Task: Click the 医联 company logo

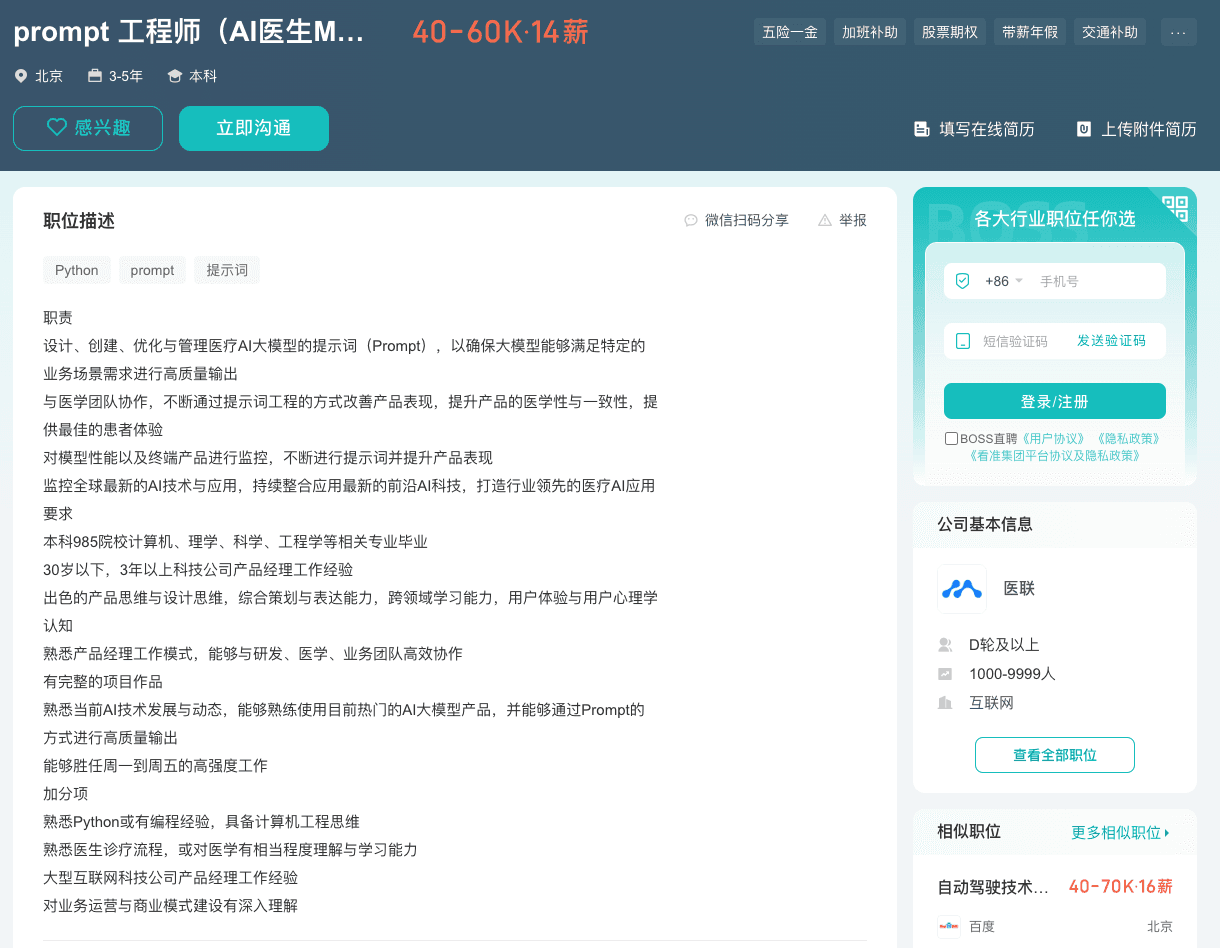Action: tap(962, 589)
